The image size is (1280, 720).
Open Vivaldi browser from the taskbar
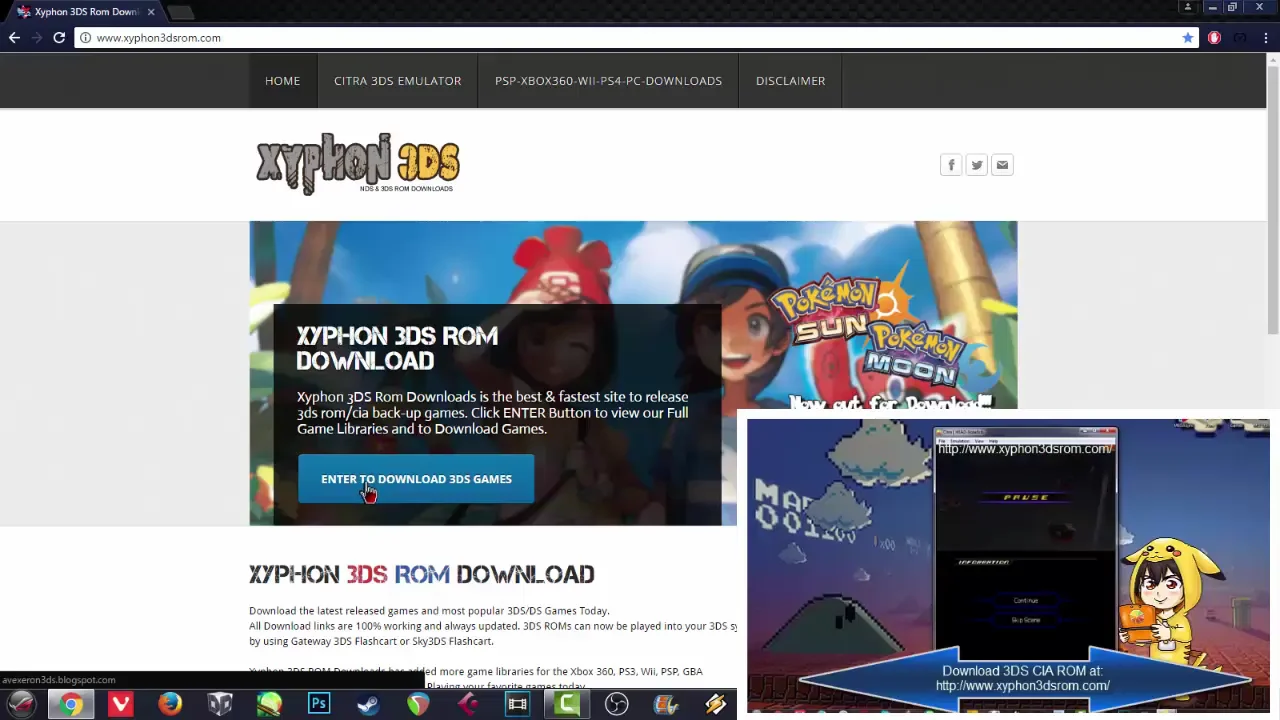[121, 704]
